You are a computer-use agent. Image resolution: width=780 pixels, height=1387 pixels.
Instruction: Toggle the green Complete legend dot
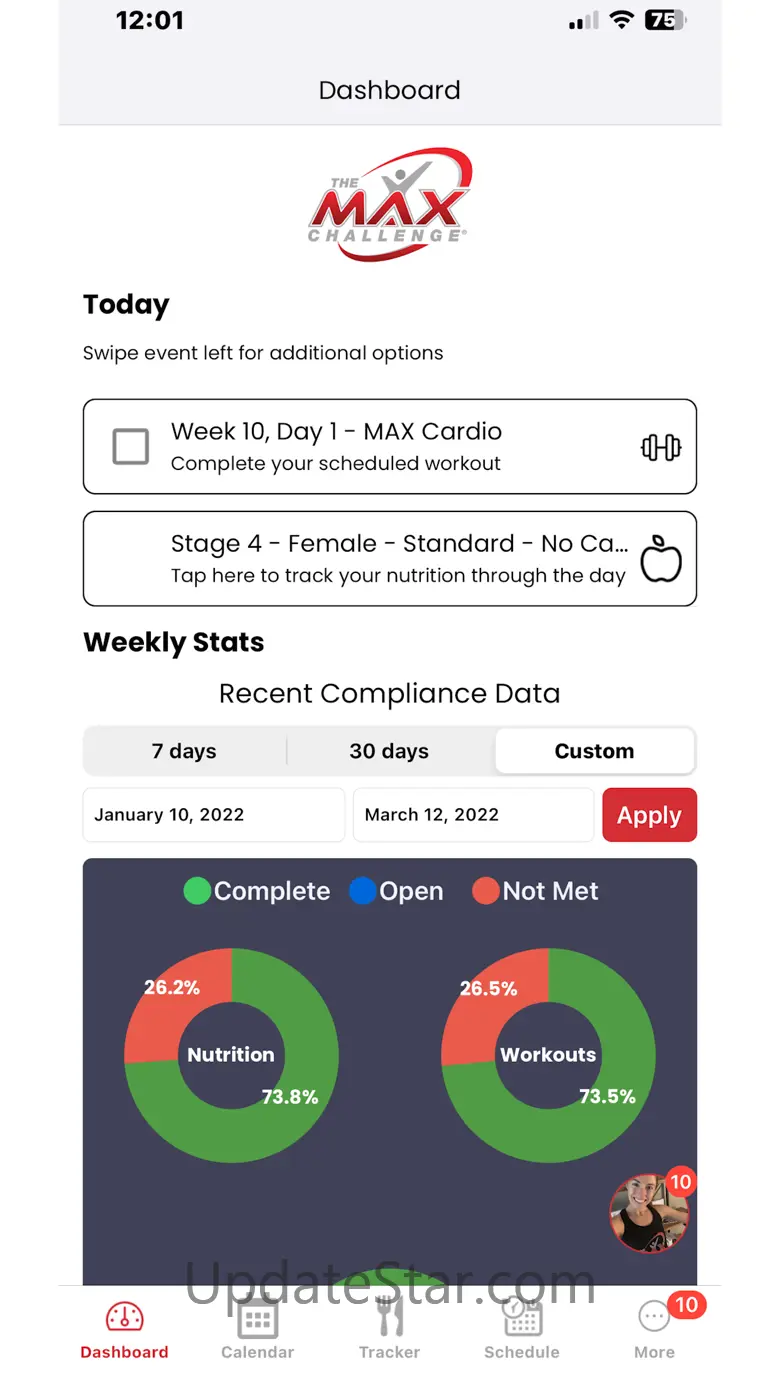pyautogui.click(x=197, y=891)
